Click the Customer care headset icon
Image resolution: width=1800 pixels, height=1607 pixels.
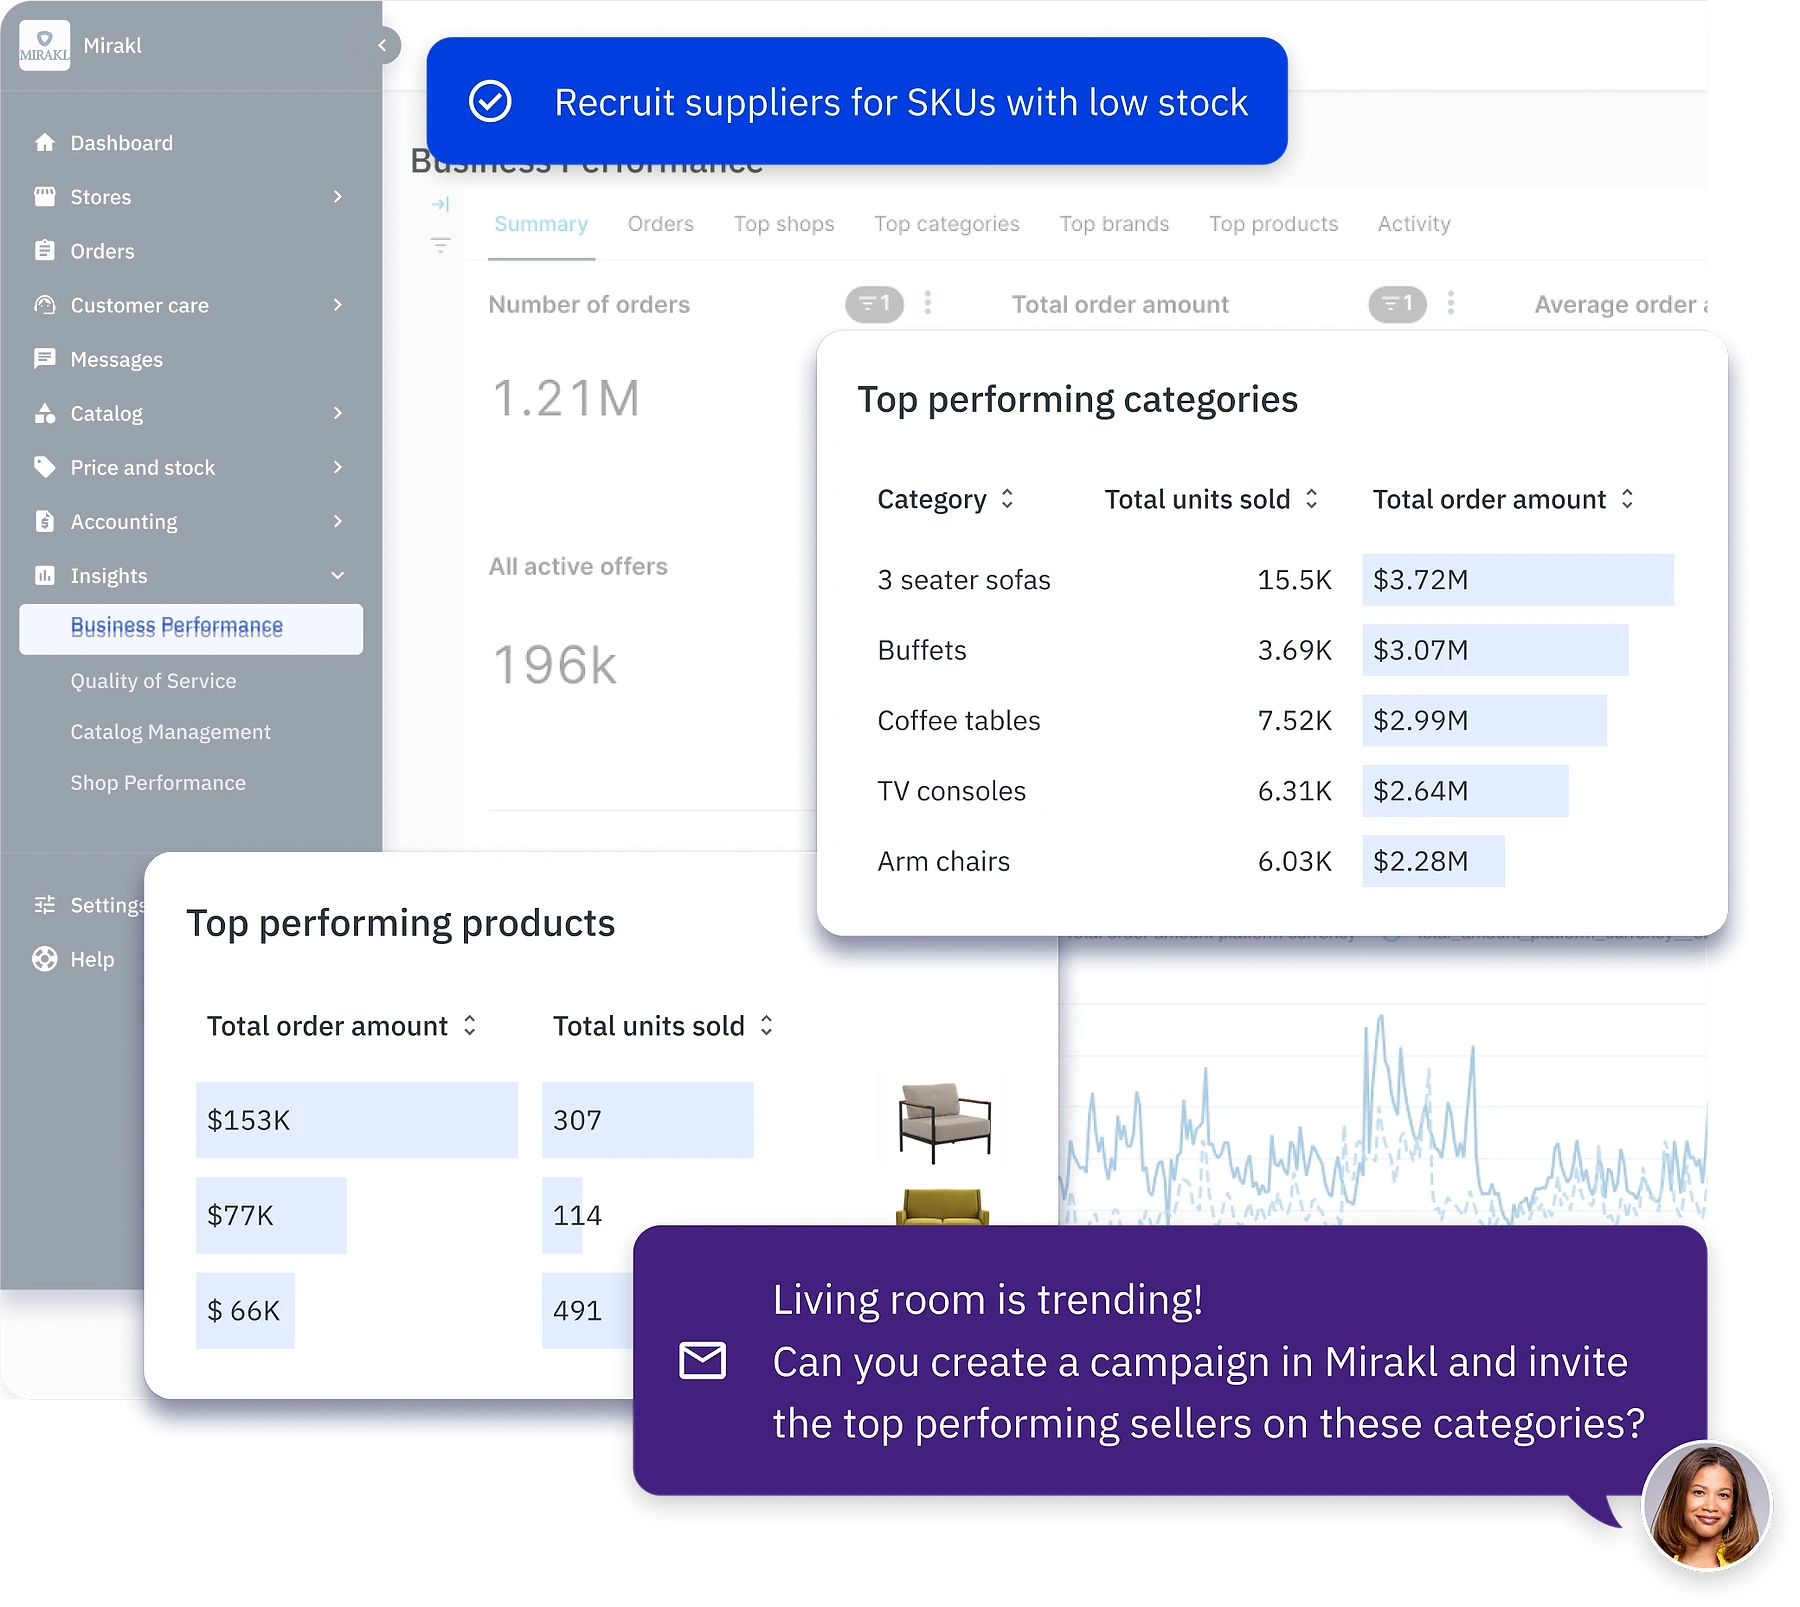[x=44, y=305]
